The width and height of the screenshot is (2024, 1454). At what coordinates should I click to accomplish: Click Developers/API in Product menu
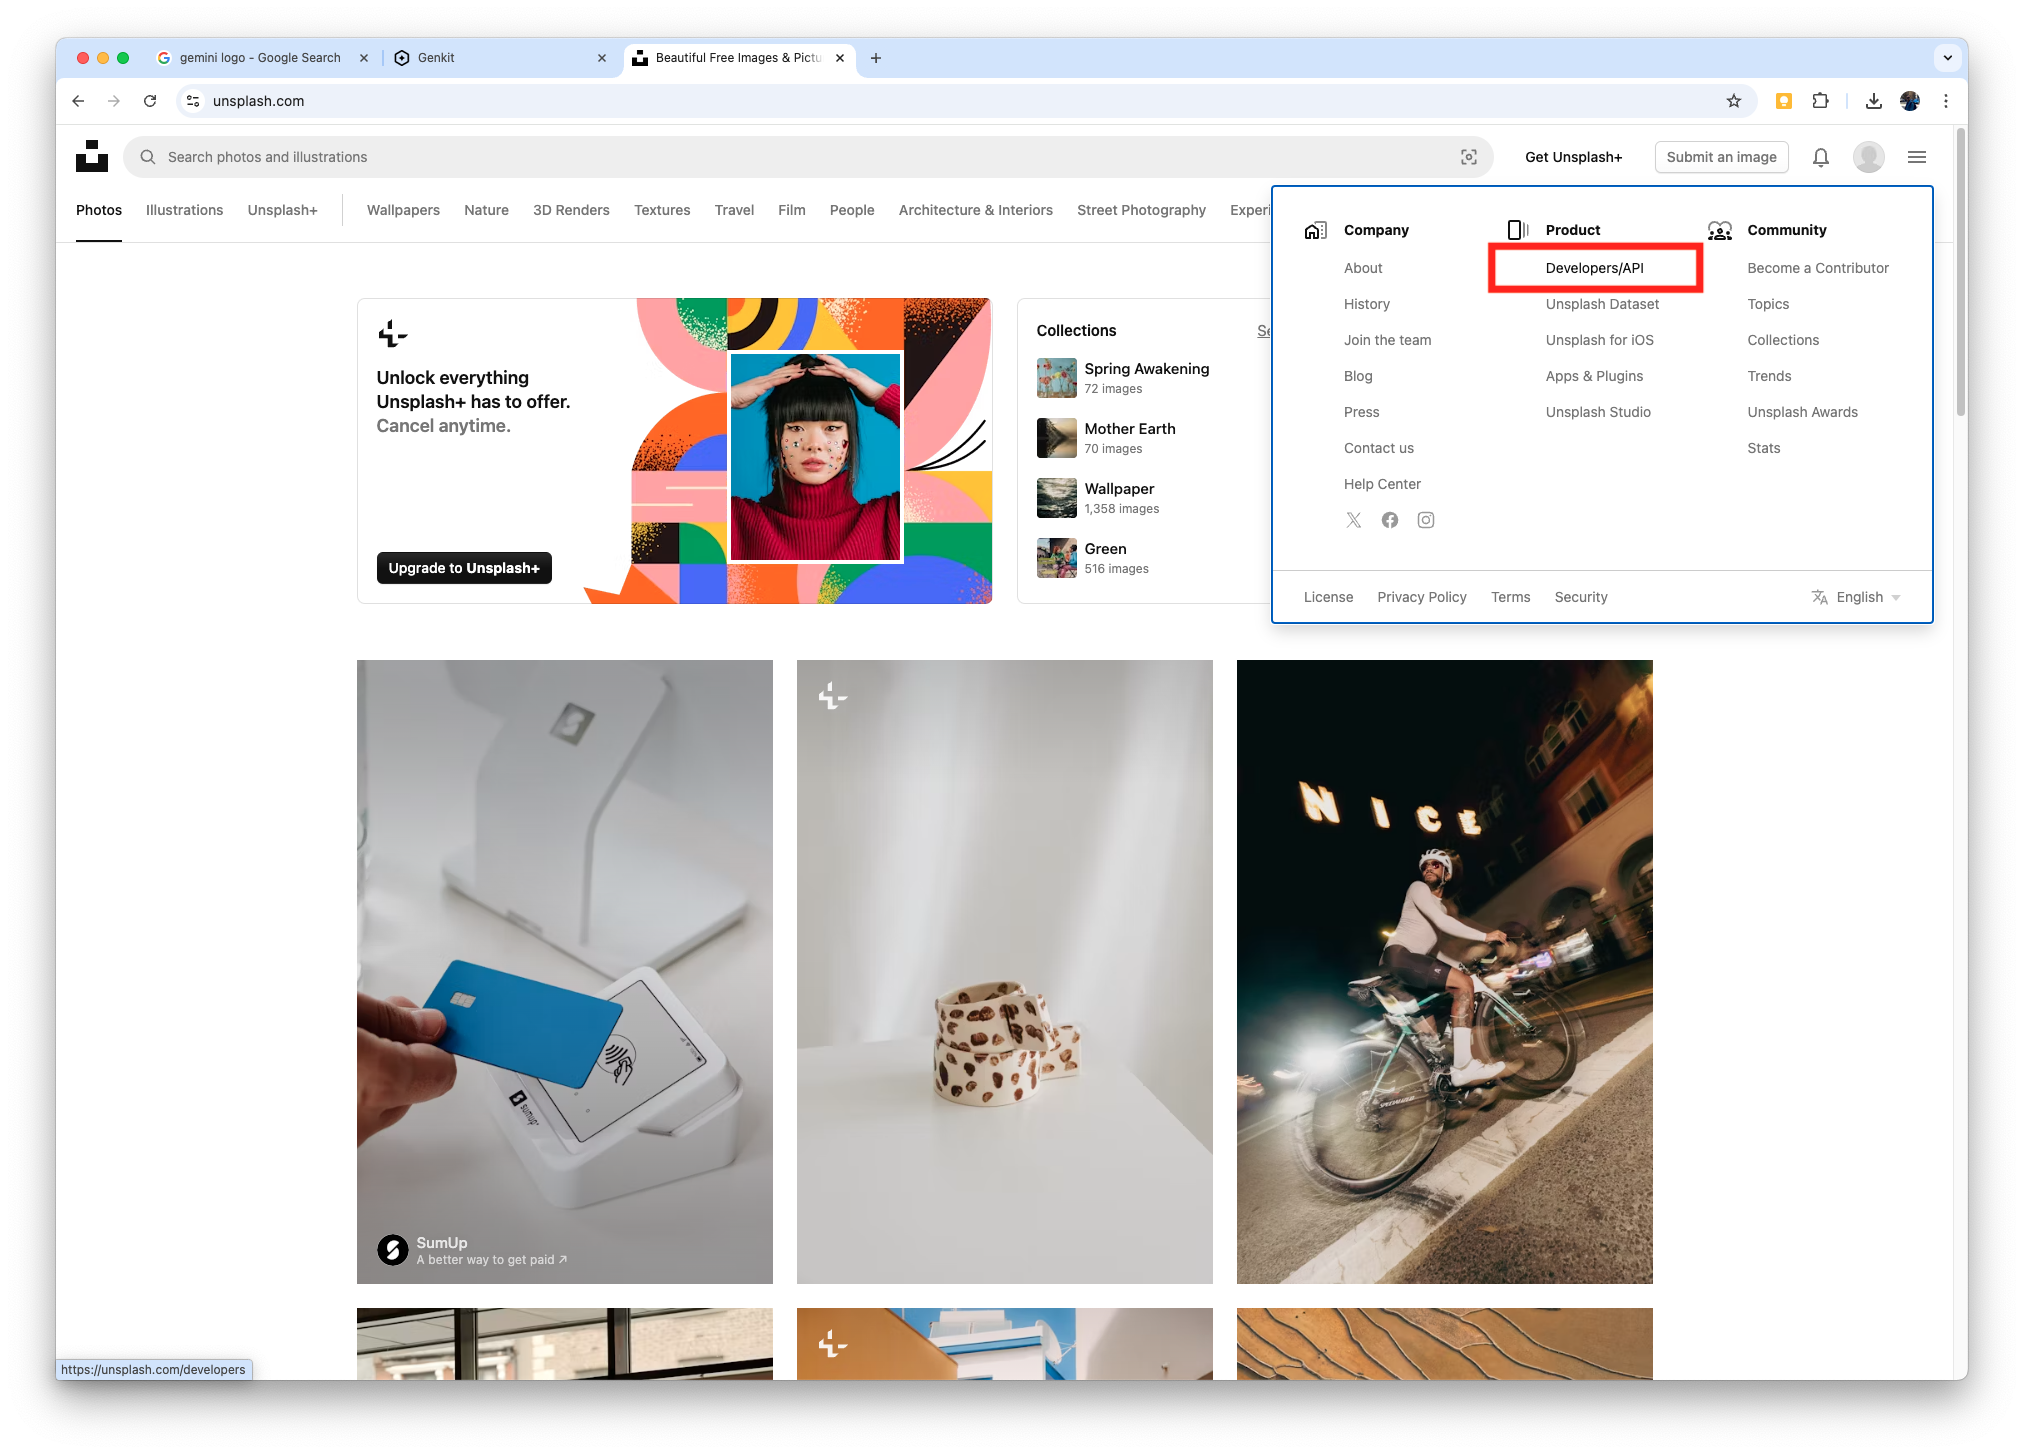1595,268
